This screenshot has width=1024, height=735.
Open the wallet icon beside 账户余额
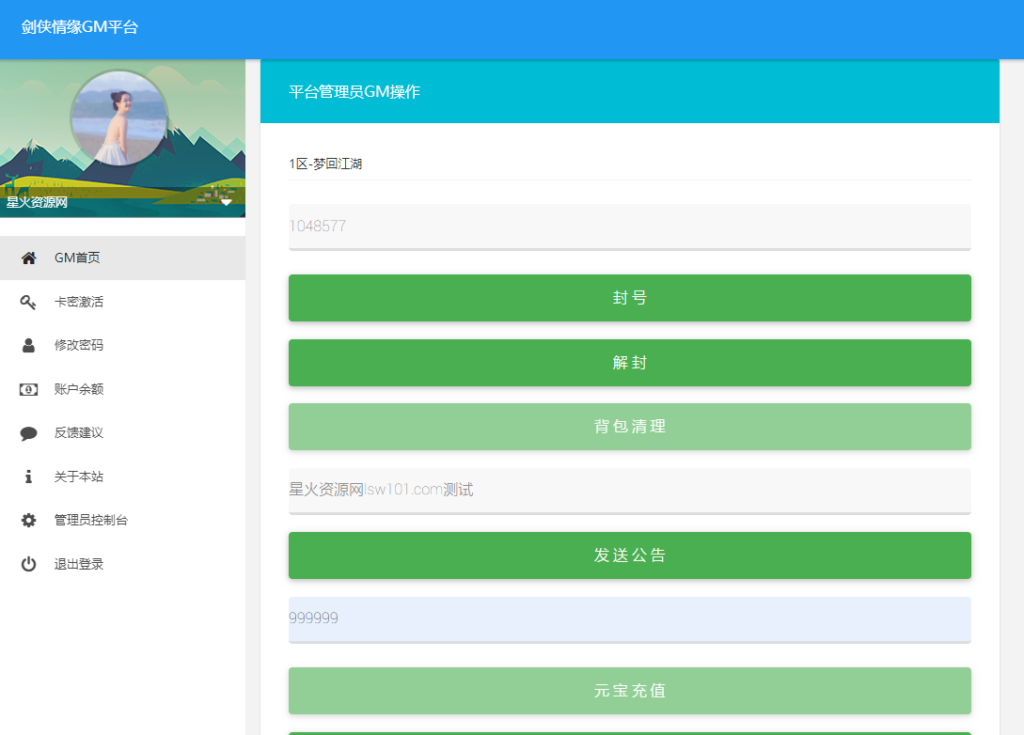[27, 389]
